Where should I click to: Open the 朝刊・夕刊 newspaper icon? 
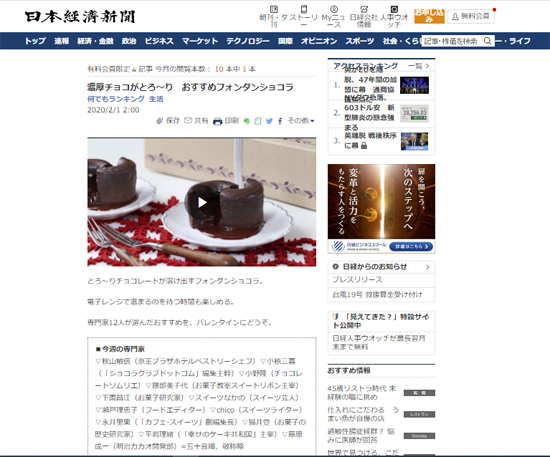coord(274,9)
